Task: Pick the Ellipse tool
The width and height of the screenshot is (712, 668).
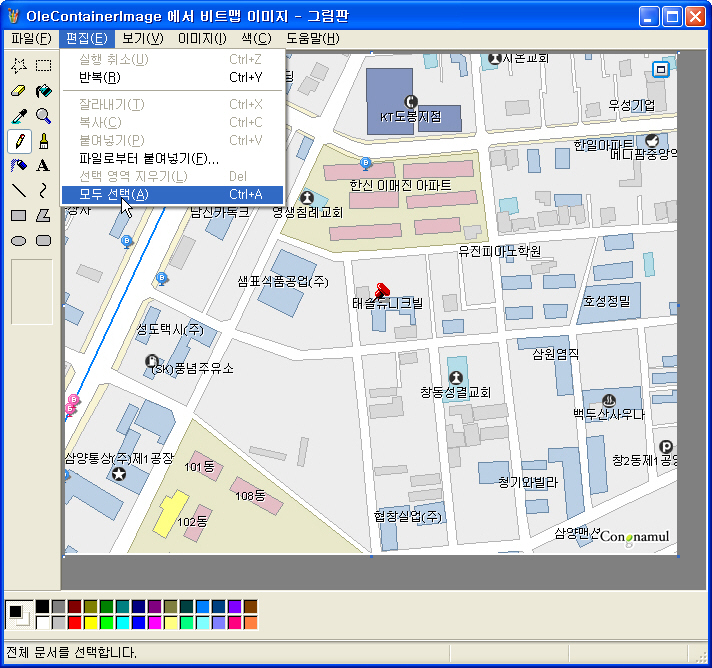Action: 19,240
